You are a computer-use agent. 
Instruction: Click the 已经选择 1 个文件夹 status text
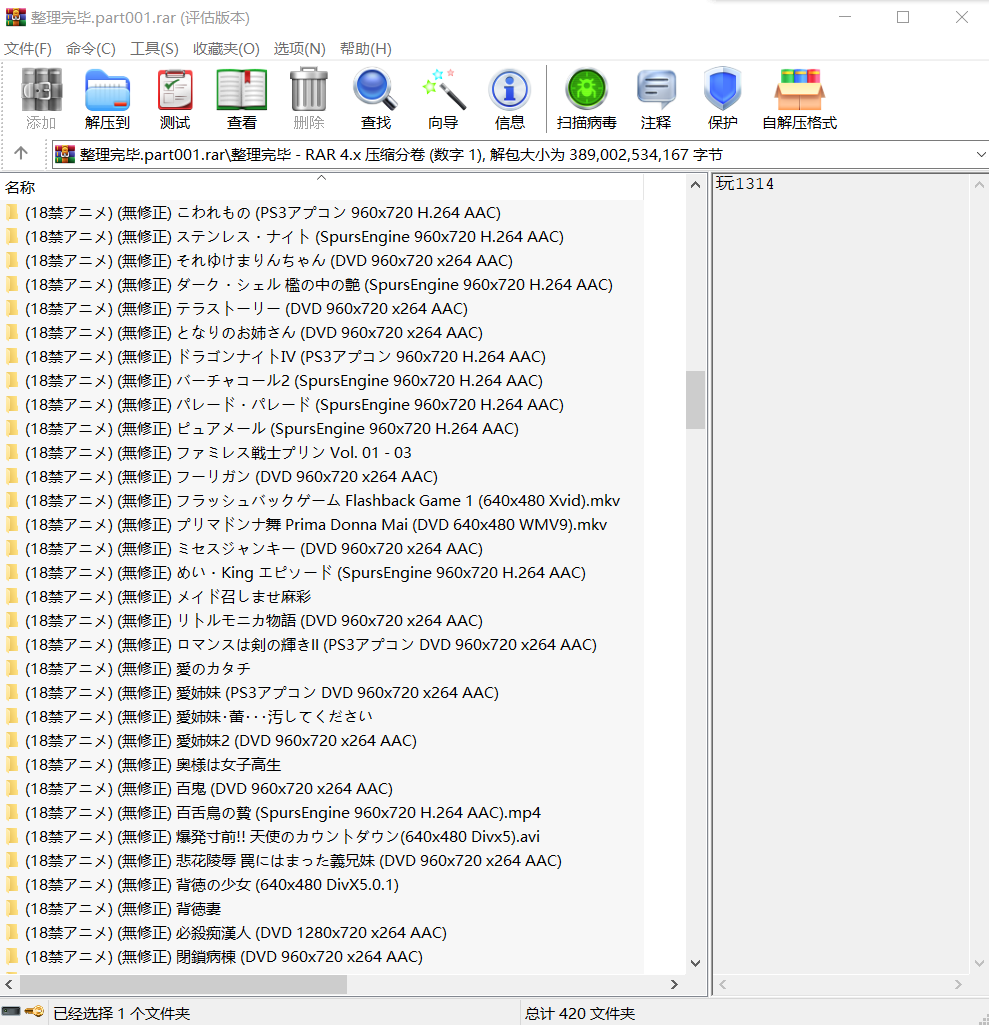[x=122, y=1013]
